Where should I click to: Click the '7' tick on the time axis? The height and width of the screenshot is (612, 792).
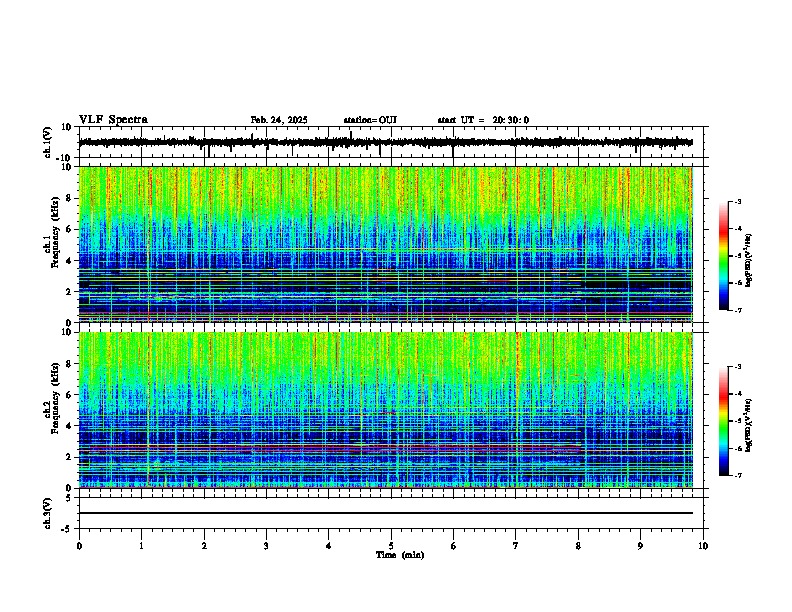516,546
